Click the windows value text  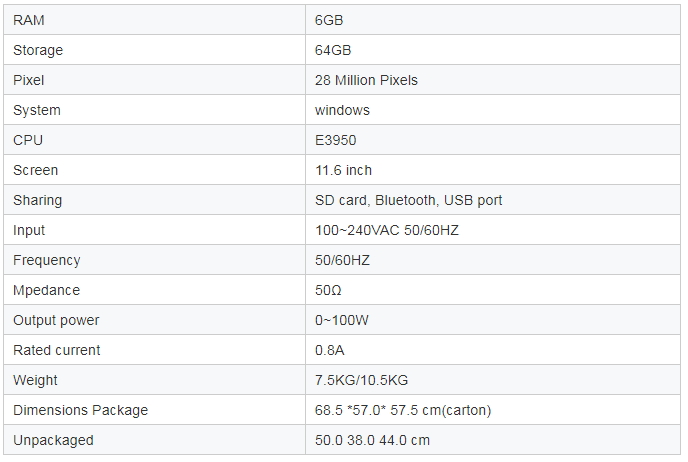click(342, 110)
